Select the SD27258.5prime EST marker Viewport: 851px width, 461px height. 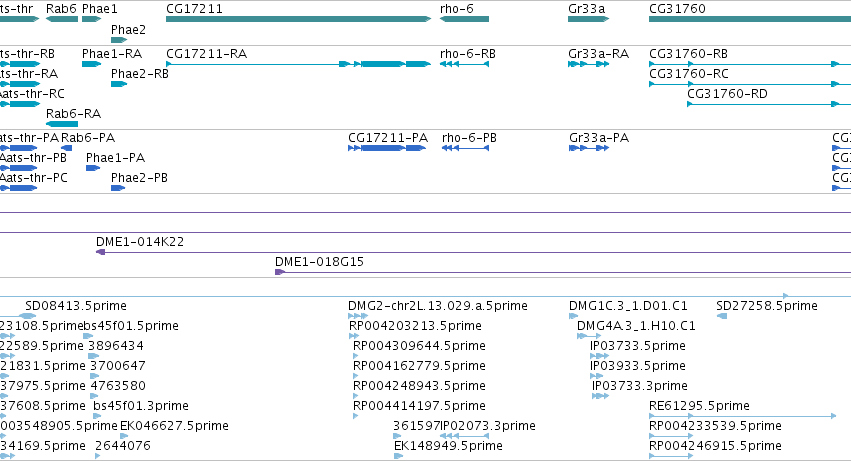722,316
